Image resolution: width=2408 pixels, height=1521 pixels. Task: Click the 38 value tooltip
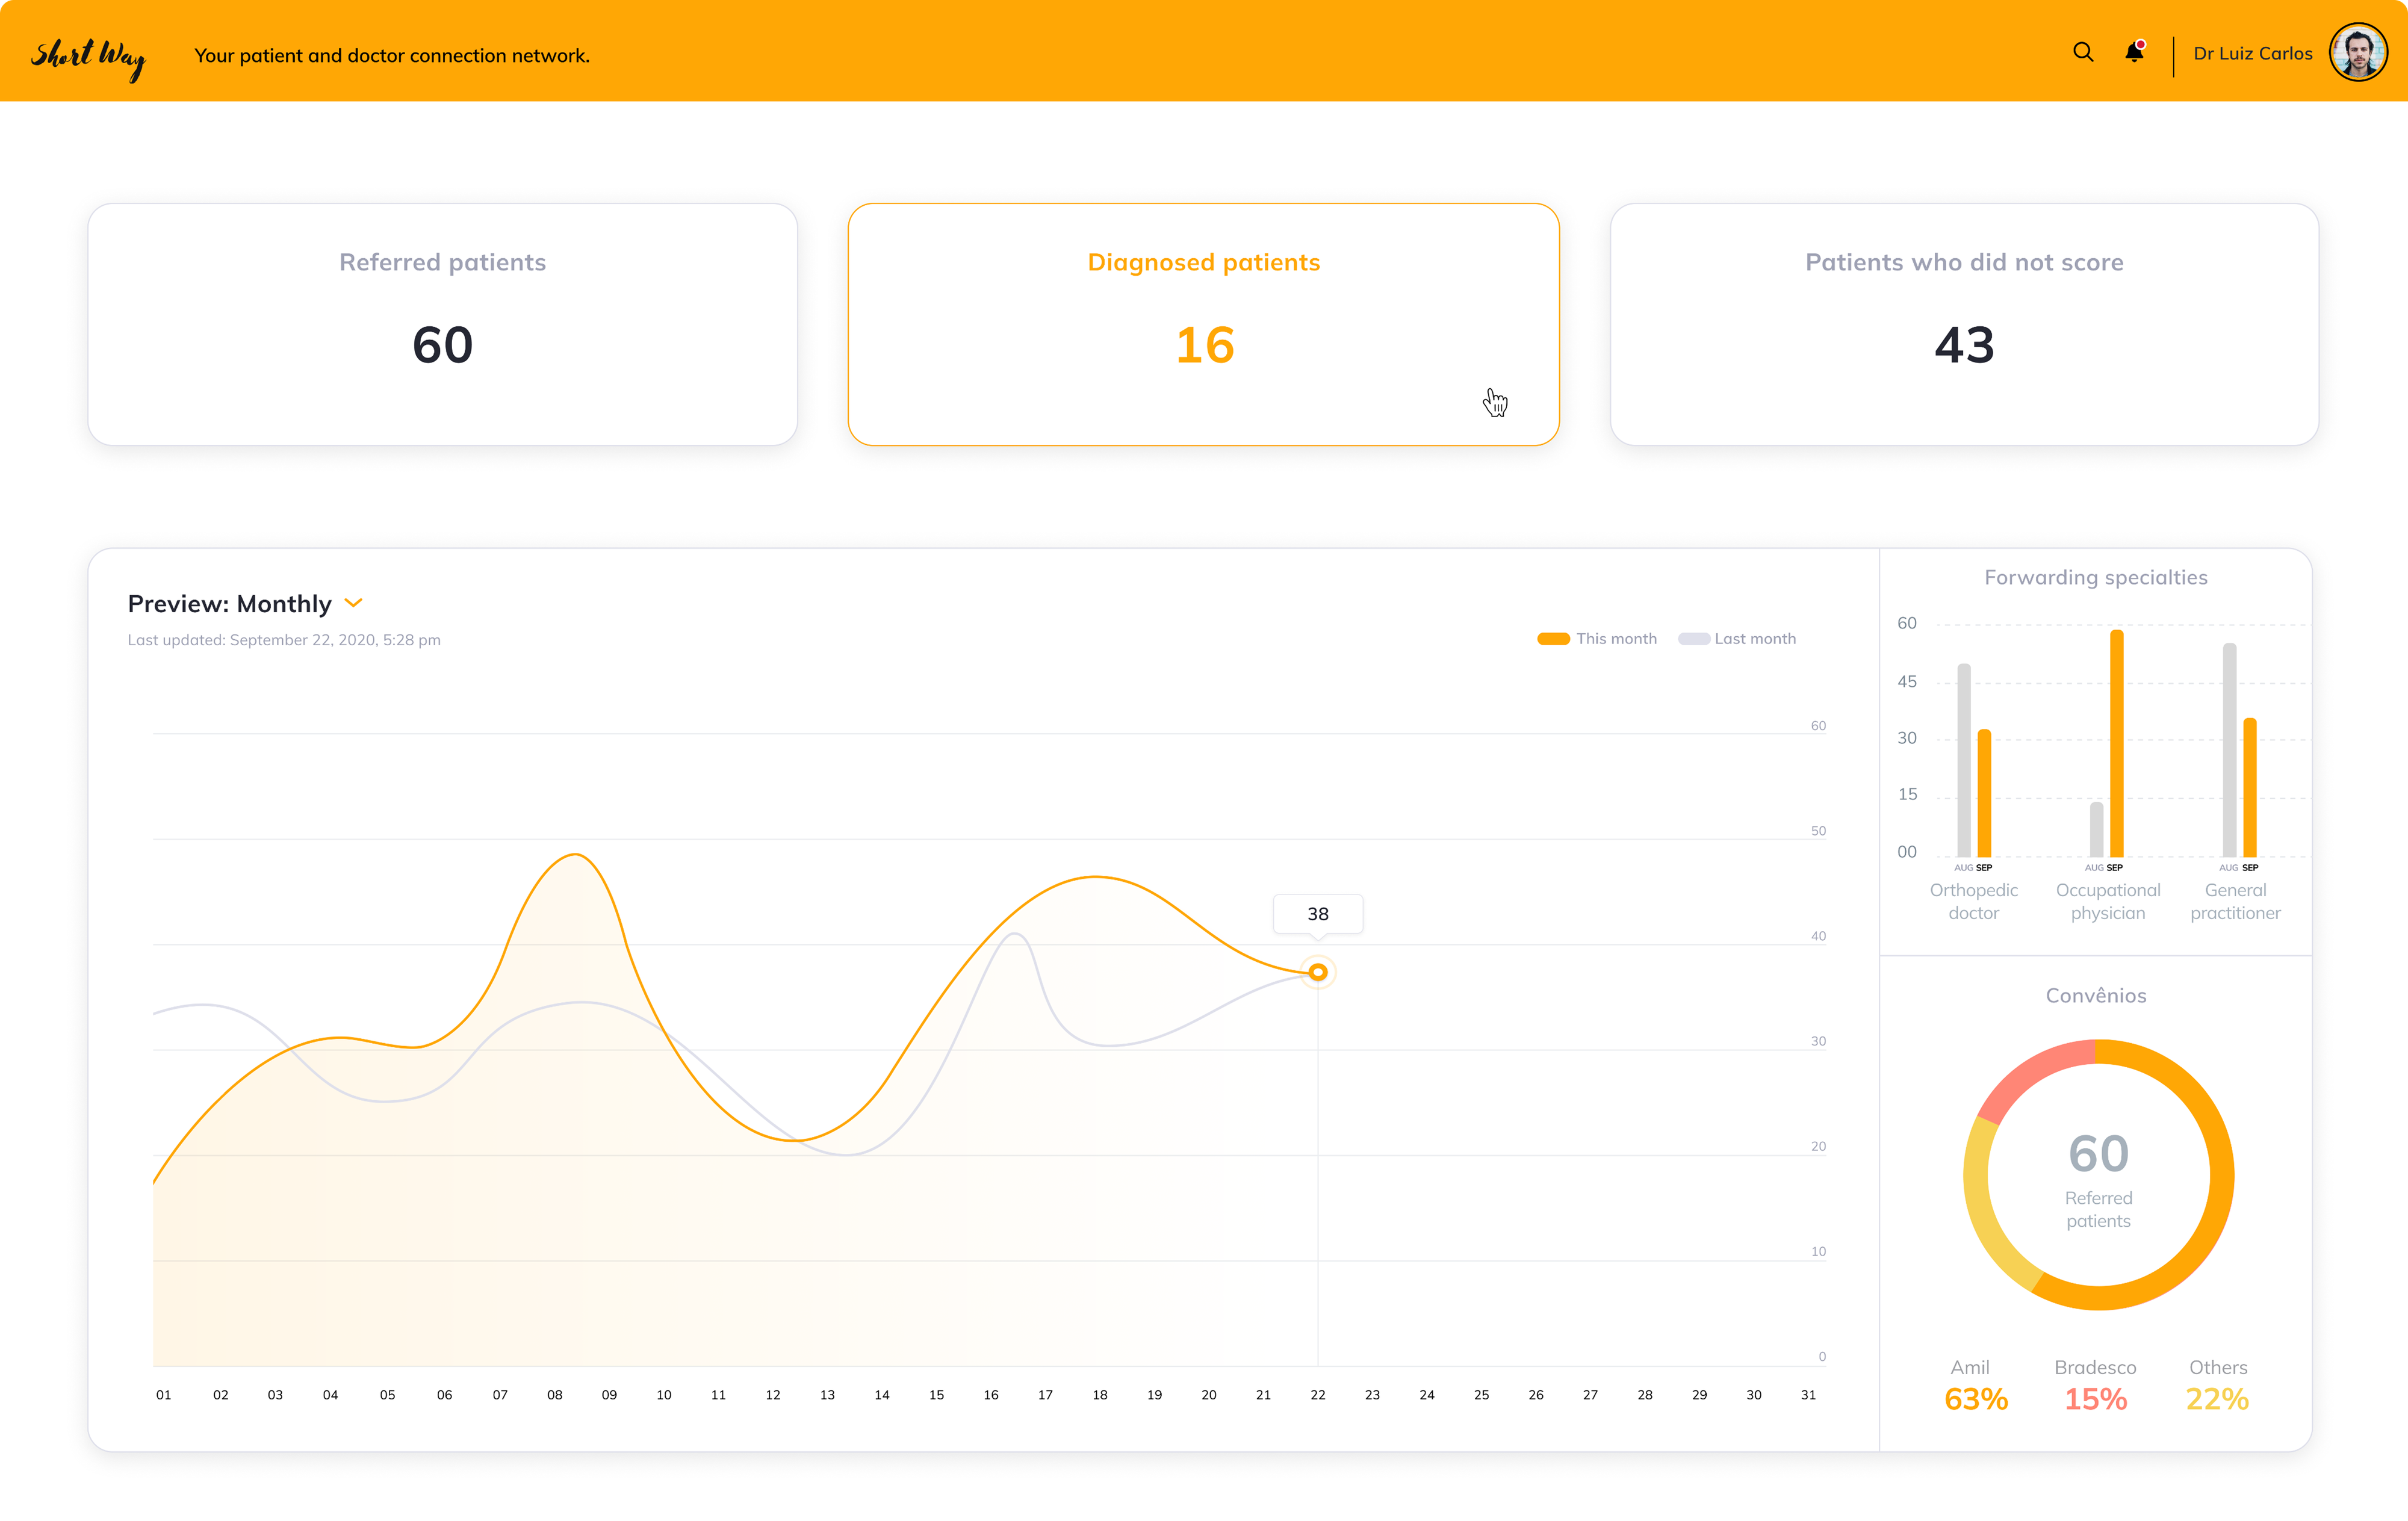[1318, 914]
